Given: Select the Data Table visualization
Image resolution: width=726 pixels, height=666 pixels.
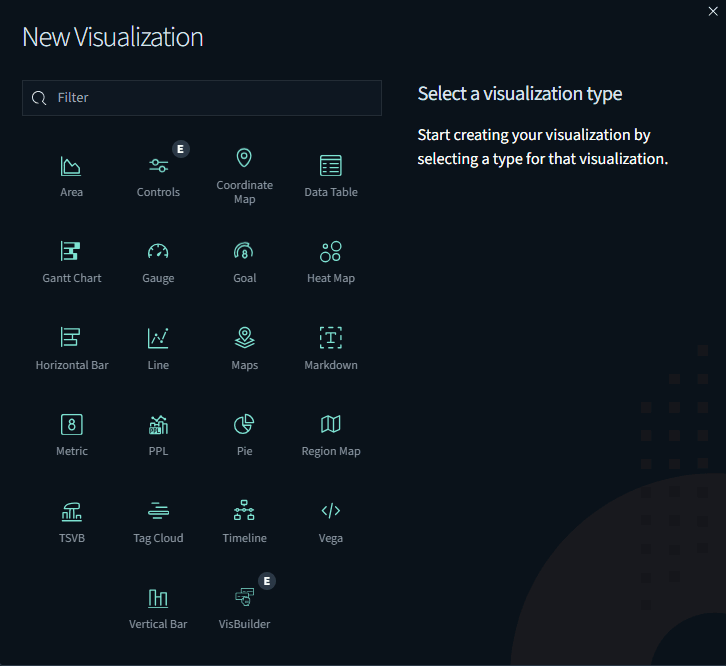Looking at the screenshot, I should pyautogui.click(x=331, y=176).
